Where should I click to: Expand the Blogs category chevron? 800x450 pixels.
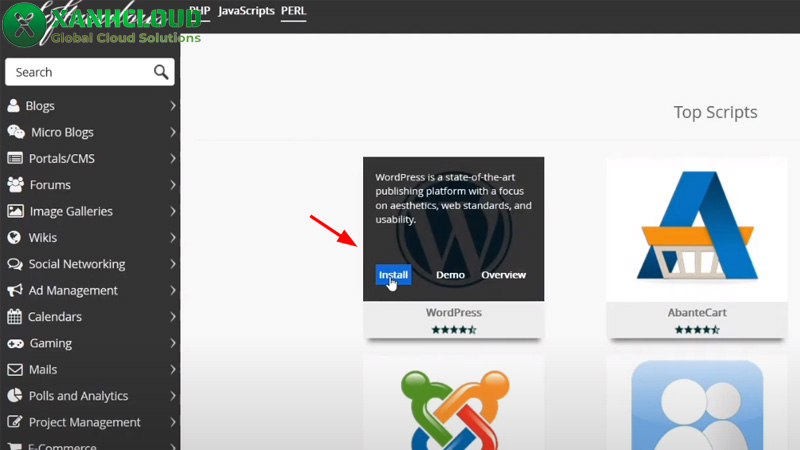point(173,106)
